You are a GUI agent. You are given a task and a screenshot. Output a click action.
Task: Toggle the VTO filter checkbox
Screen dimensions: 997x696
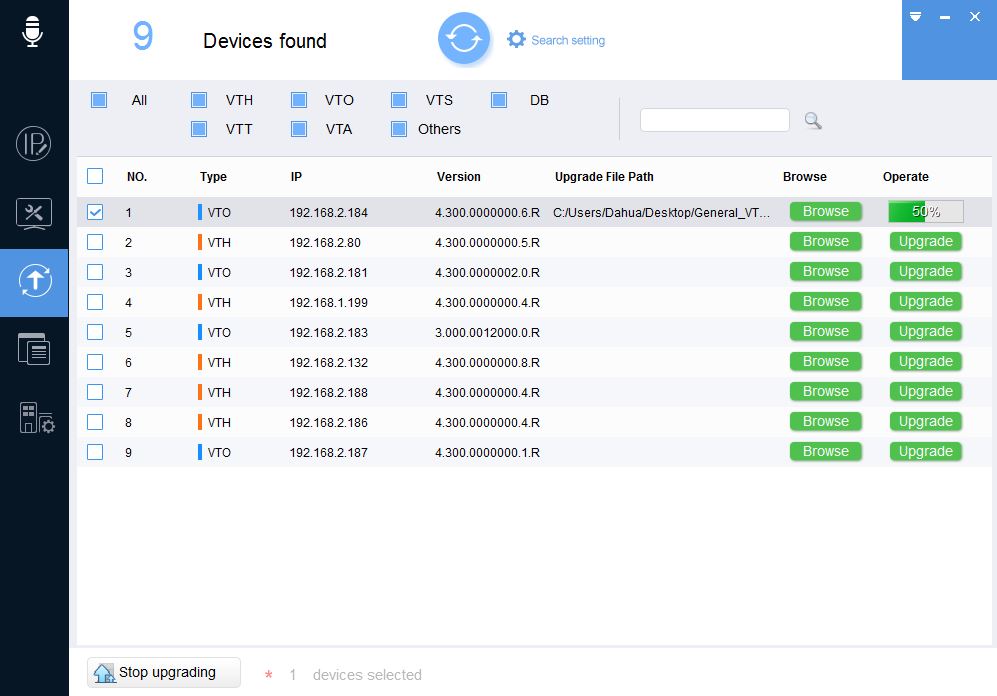point(299,100)
